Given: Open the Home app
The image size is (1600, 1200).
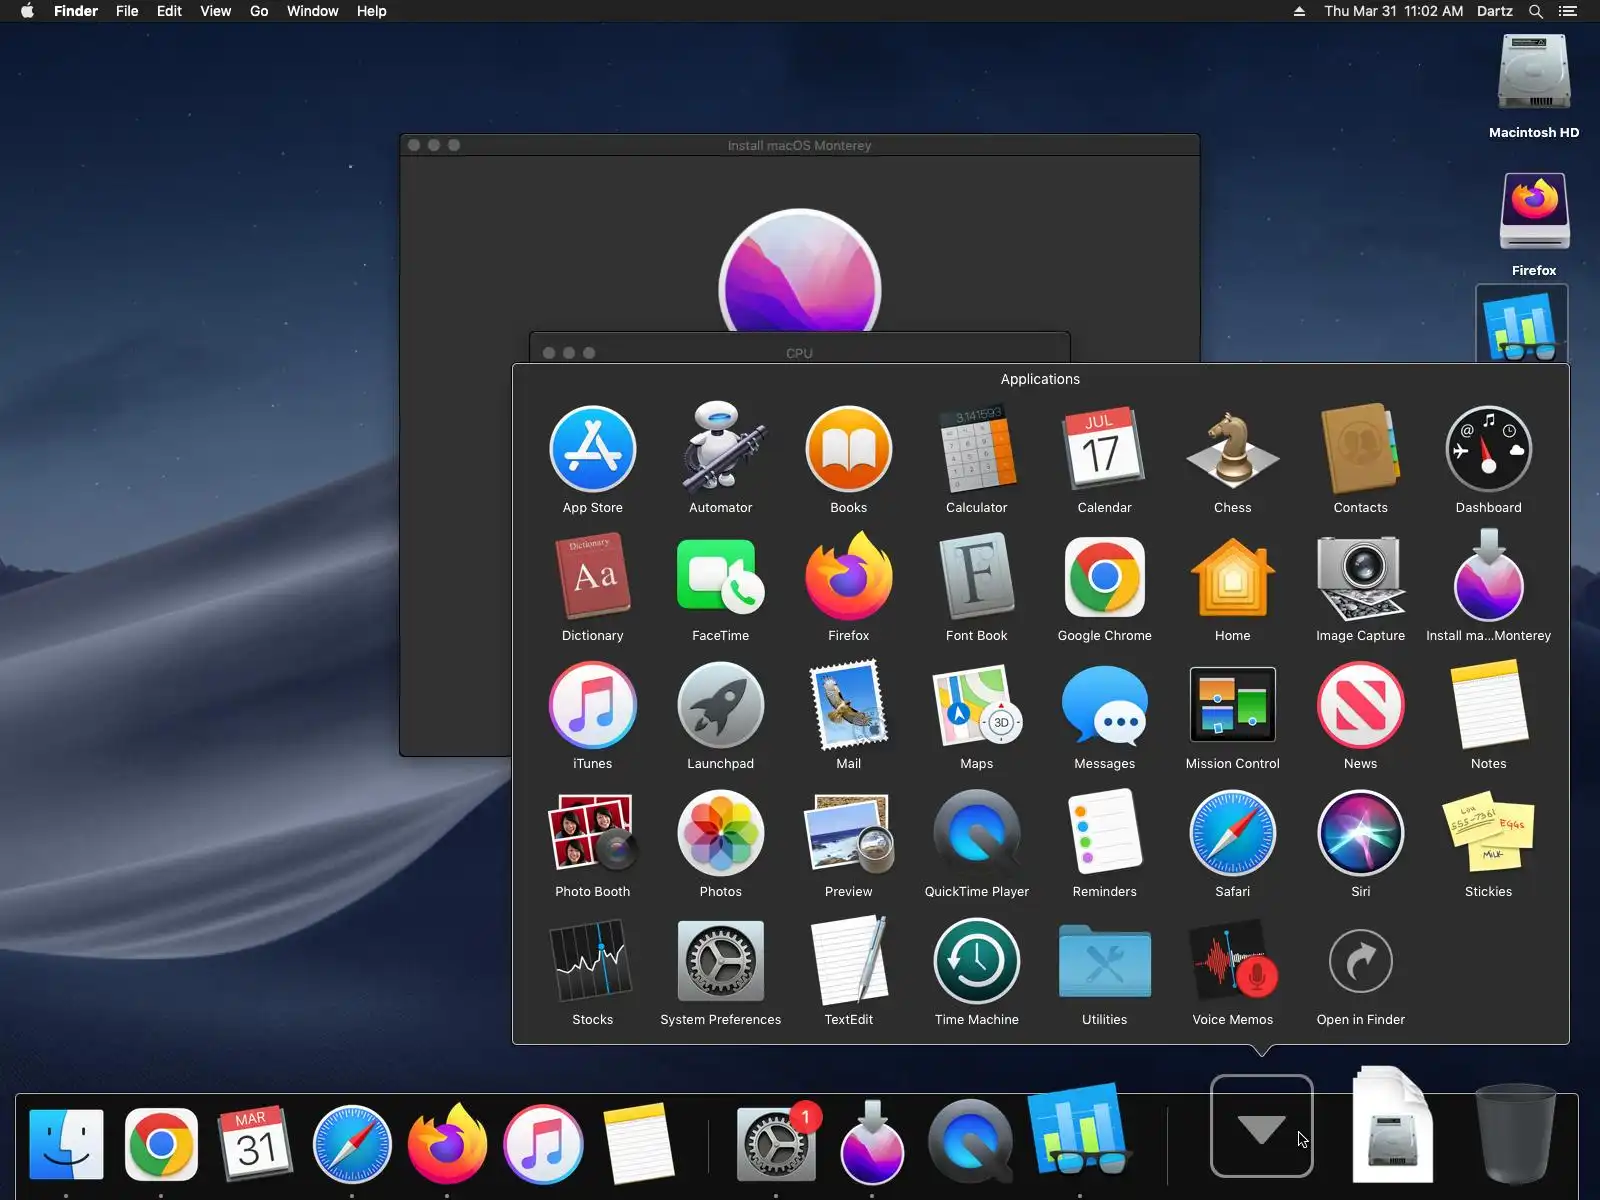Looking at the screenshot, I should 1232,577.
